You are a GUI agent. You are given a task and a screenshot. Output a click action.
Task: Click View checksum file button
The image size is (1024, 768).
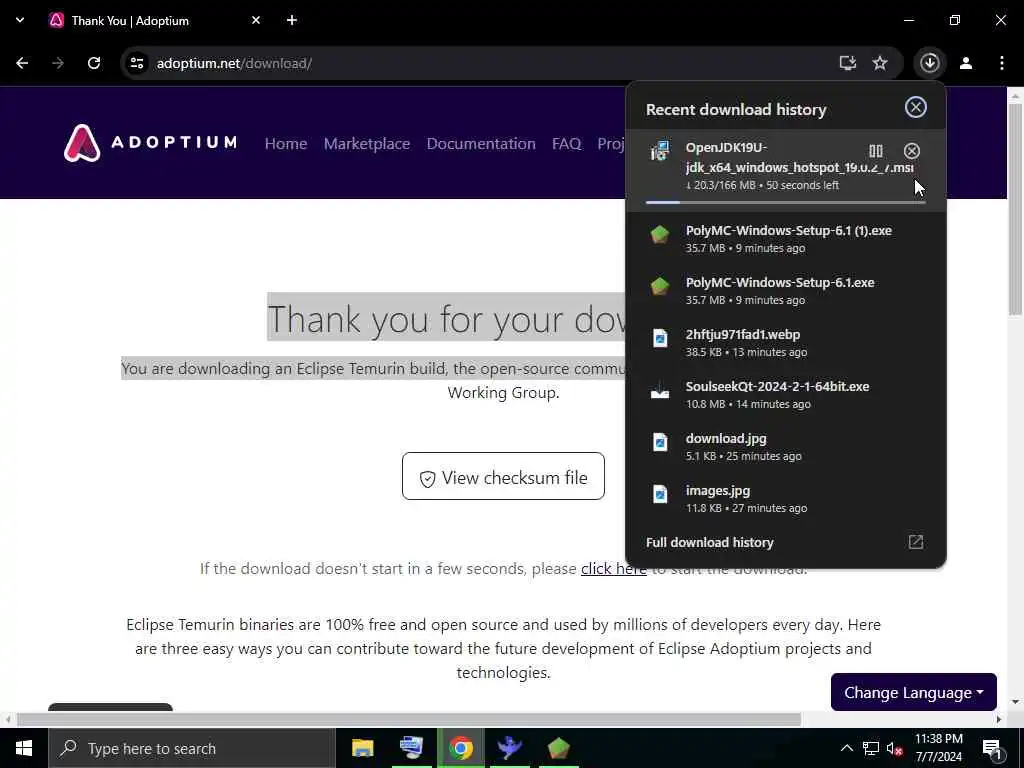pyautogui.click(x=504, y=476)
